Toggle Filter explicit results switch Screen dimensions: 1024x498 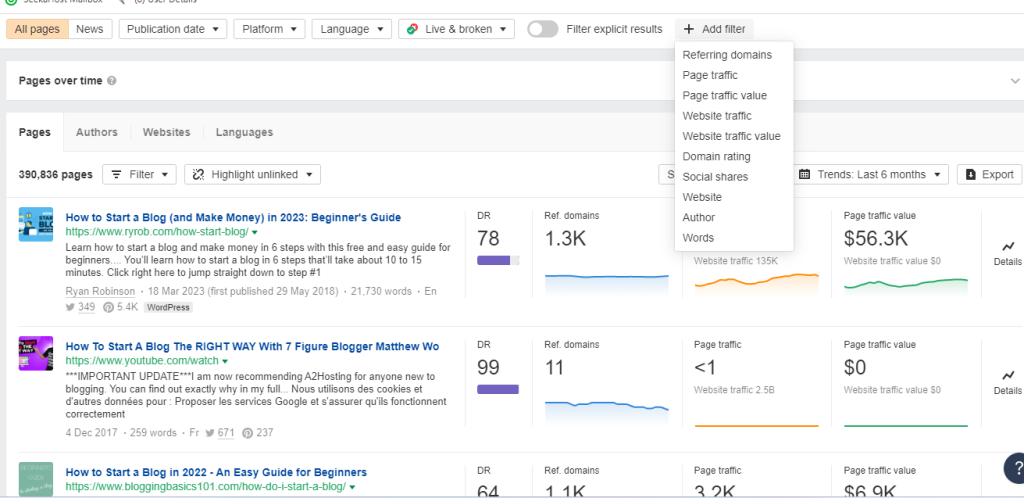coord(543,29)
